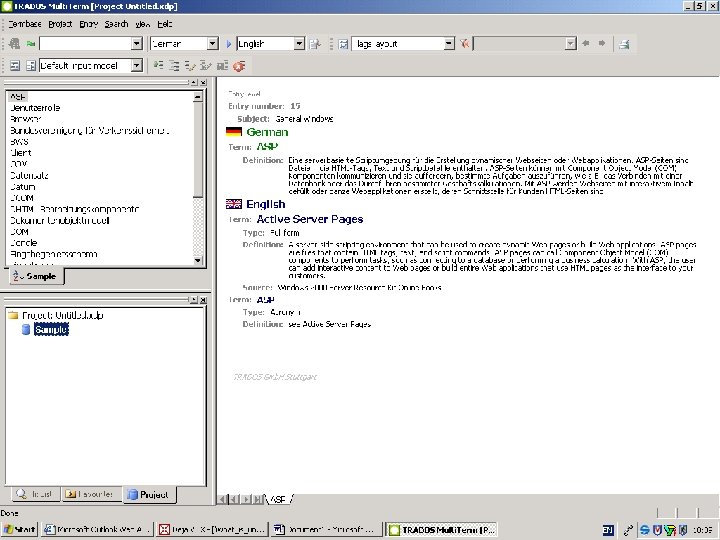Screen dimensions: 720x540
Task: Go to last sheet with the rightmost tab arrow
Action: pyautogui.click(x=258, y=499)
